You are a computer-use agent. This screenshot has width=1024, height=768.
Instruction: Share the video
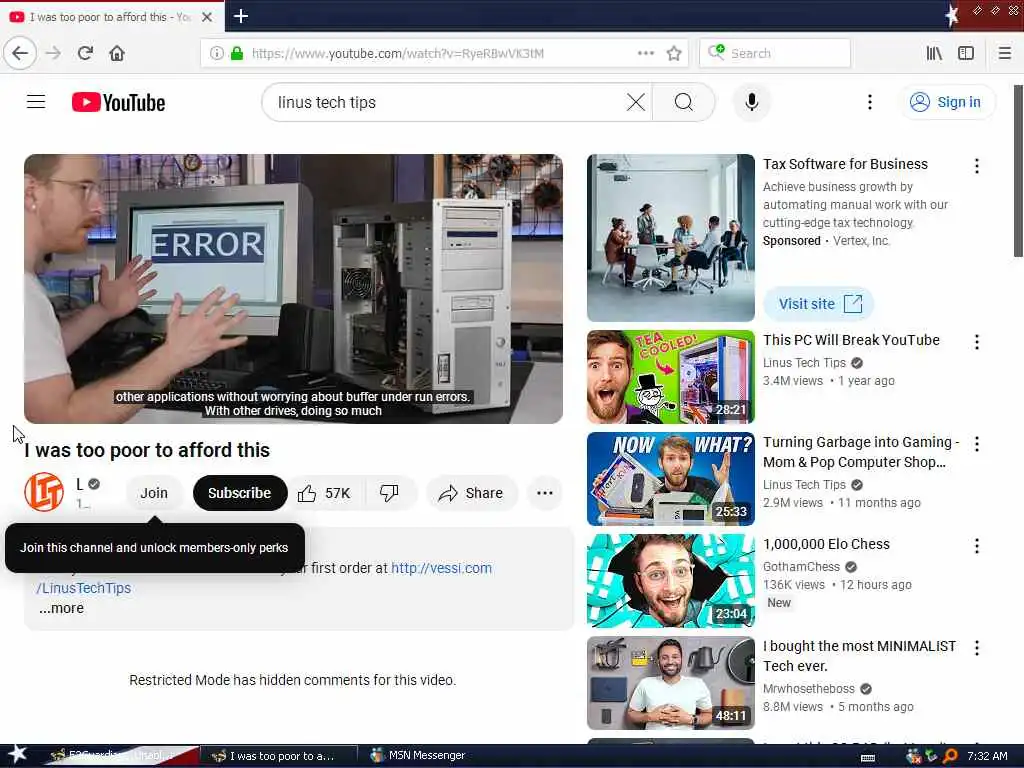(x=472, y=493)
